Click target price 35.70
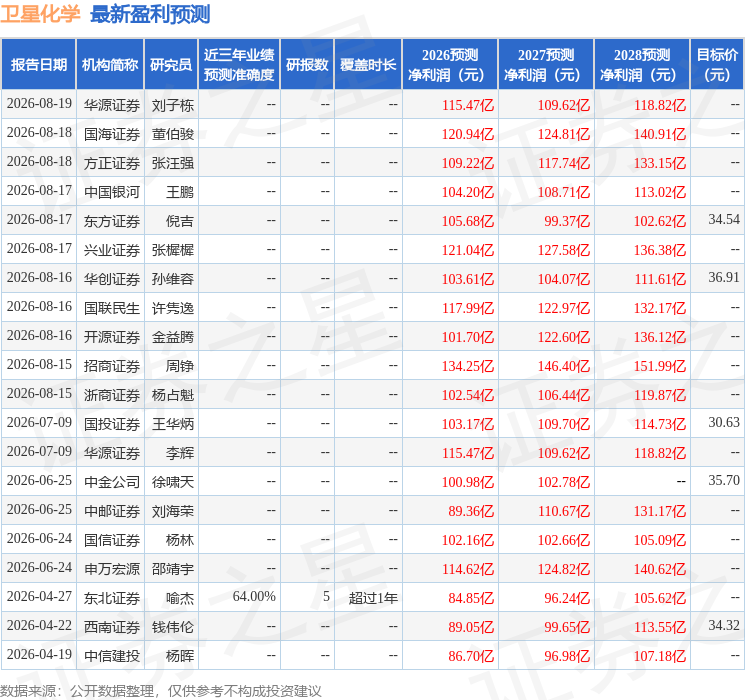 [x=724, y=480]
